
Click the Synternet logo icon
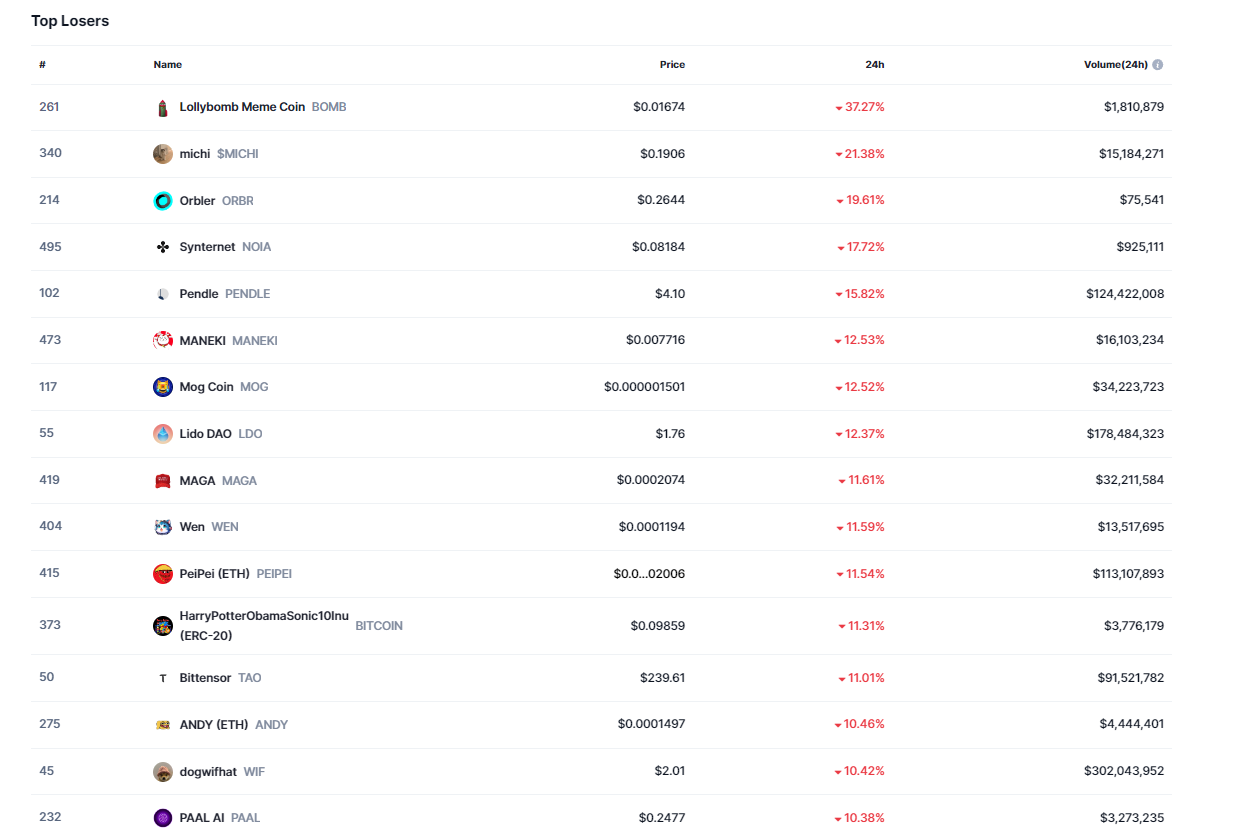click(163, 247)
